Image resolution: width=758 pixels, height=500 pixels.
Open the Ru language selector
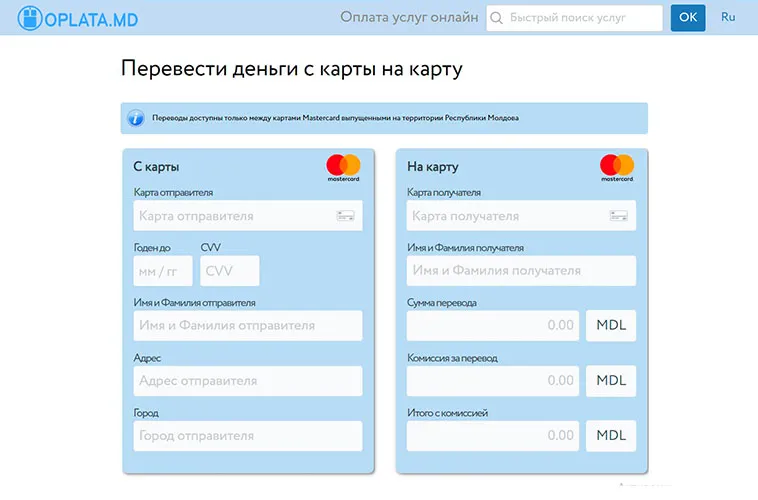(x=728, y=18)
